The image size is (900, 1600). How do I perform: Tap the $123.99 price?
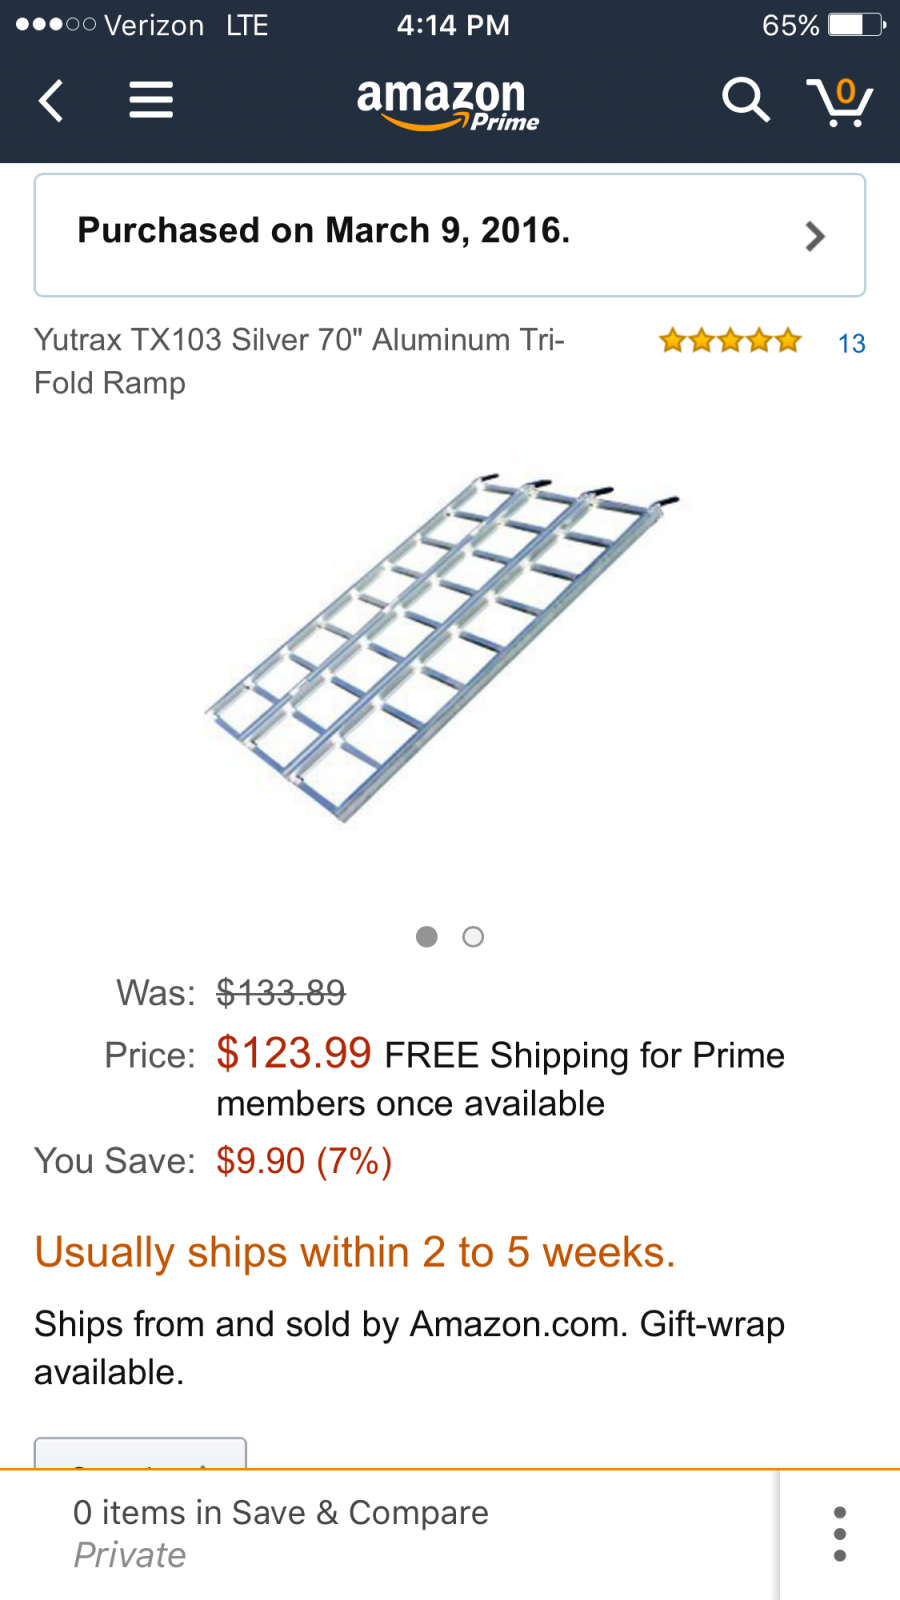tap(294, 1053)
